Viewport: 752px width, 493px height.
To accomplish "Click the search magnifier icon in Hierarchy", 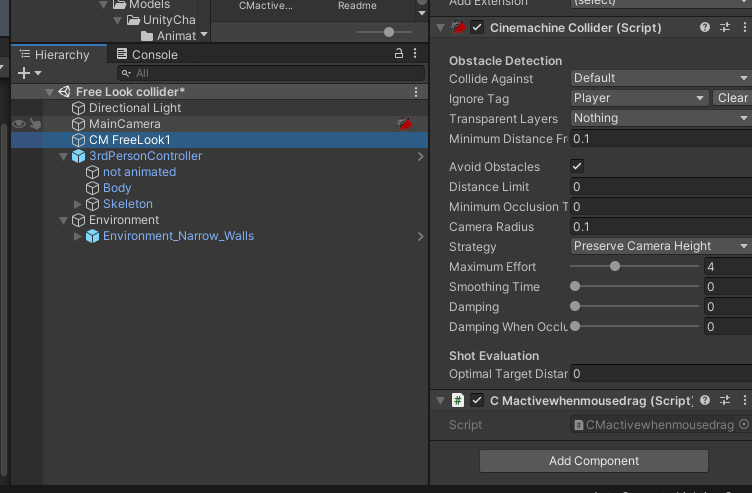I will click(126, 73).
